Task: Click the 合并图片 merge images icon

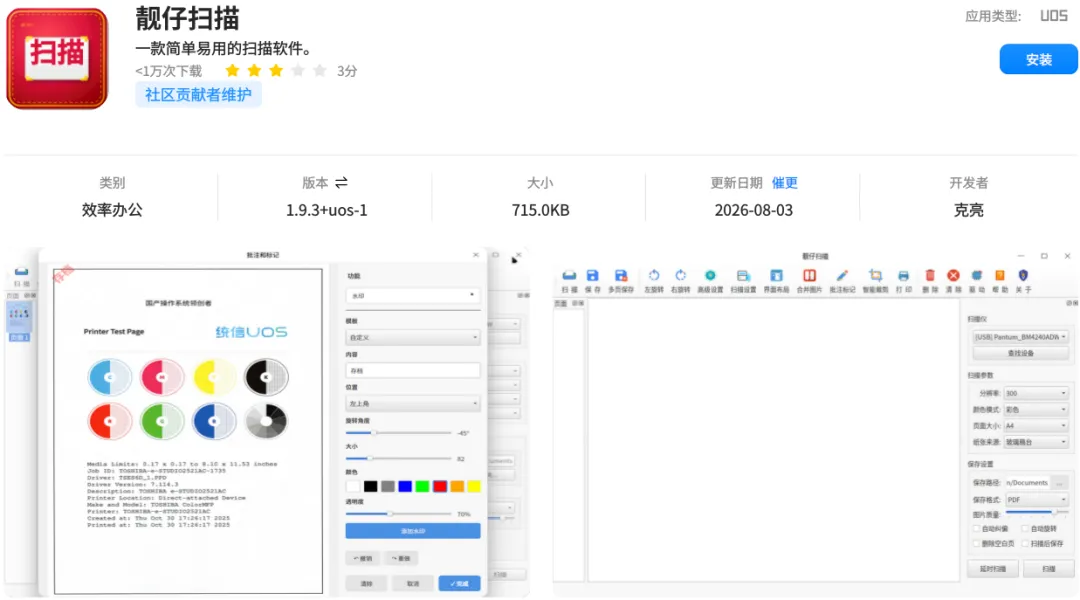Action: point(809,276)
